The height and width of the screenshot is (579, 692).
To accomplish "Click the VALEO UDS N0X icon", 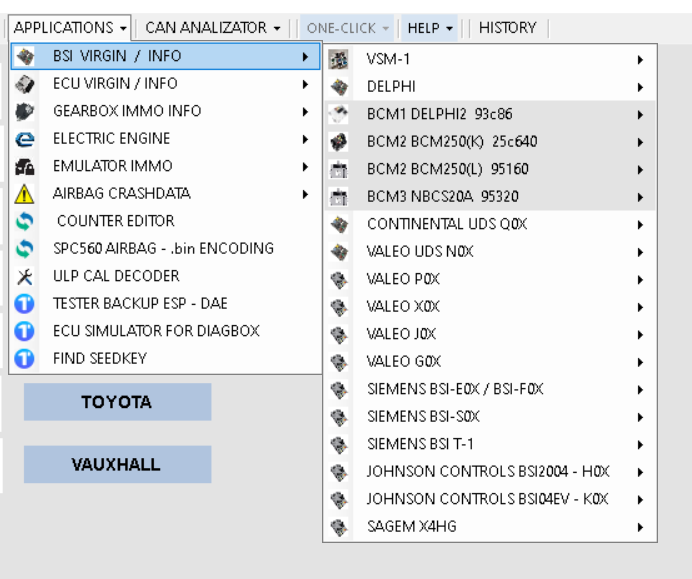I will 338,252.
